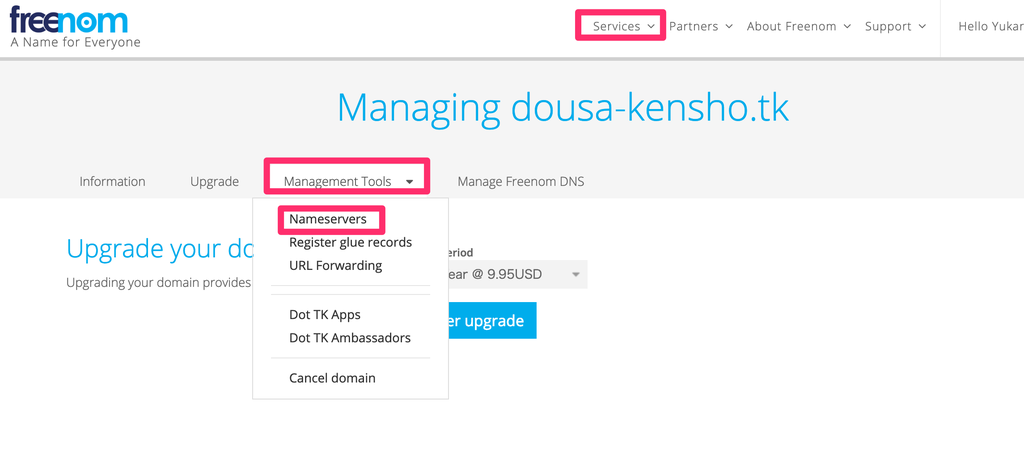Select Cancel domain option
The width and height of the screenshot is (1024, 471).
pyautogui.click(x=332, y=378)
